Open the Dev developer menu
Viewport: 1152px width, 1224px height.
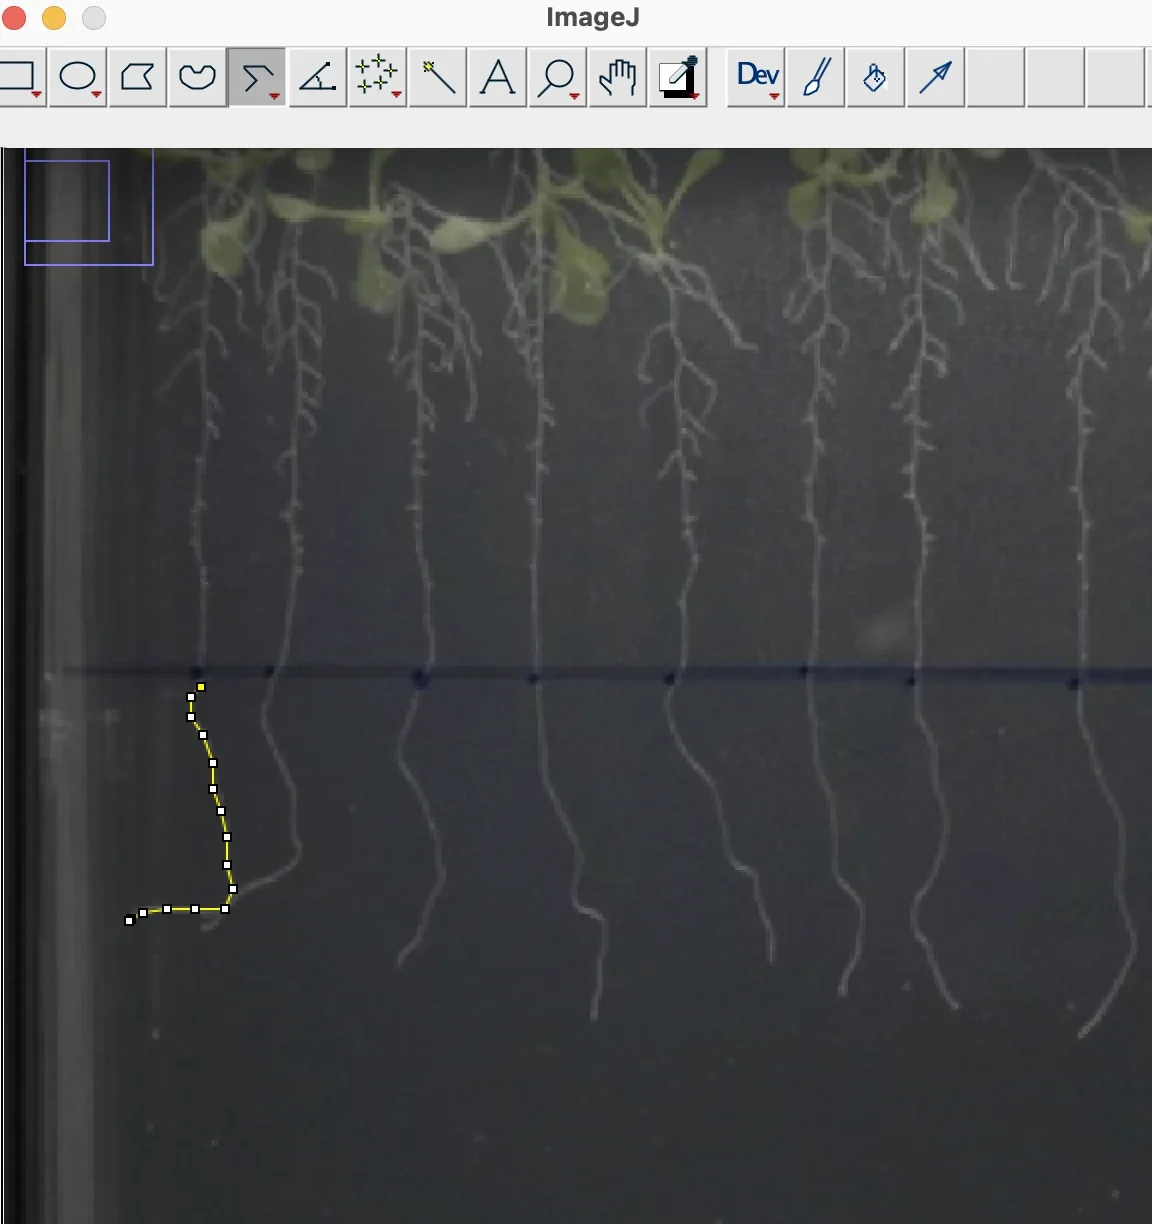click(757, 77)
